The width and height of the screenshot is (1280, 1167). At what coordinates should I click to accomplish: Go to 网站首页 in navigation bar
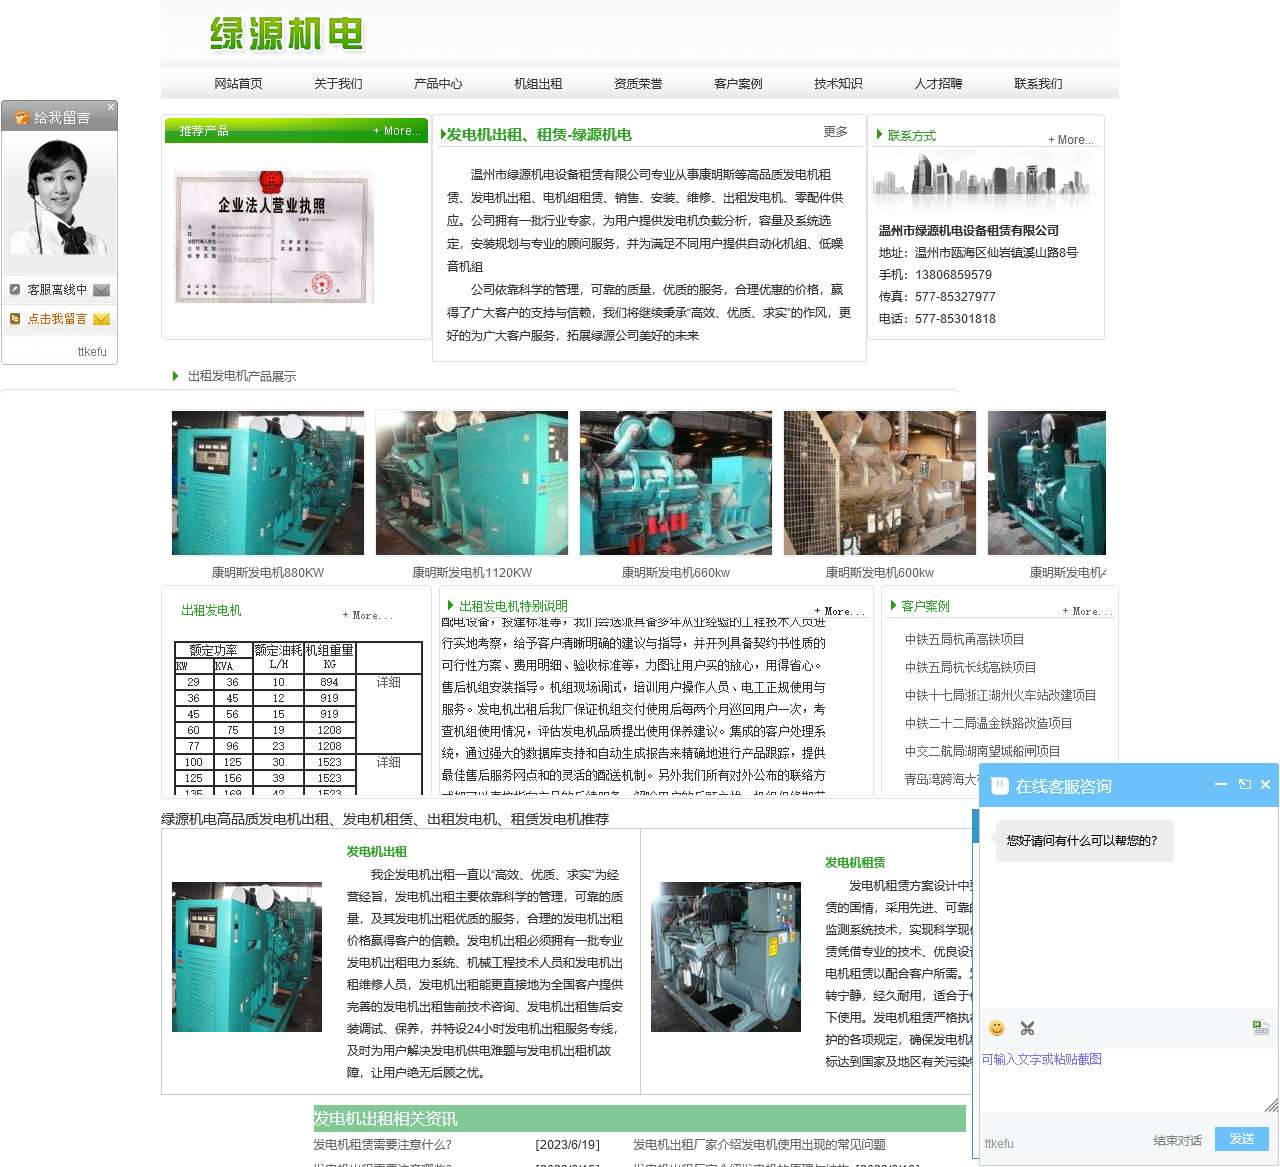tap(238, 84)
